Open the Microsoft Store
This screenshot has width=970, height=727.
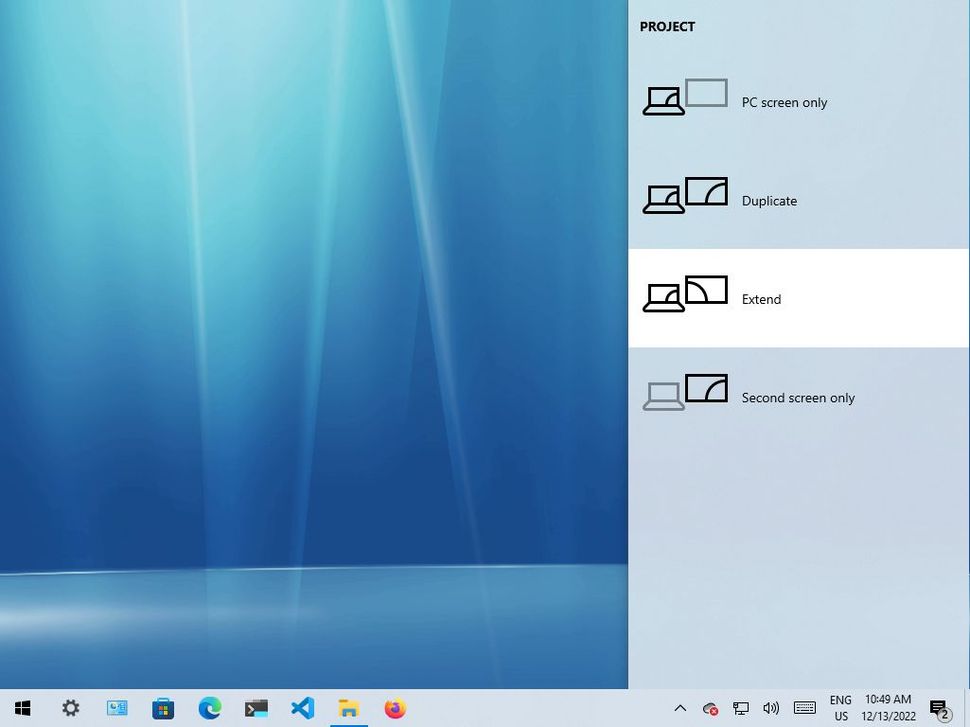click(163, 709)
